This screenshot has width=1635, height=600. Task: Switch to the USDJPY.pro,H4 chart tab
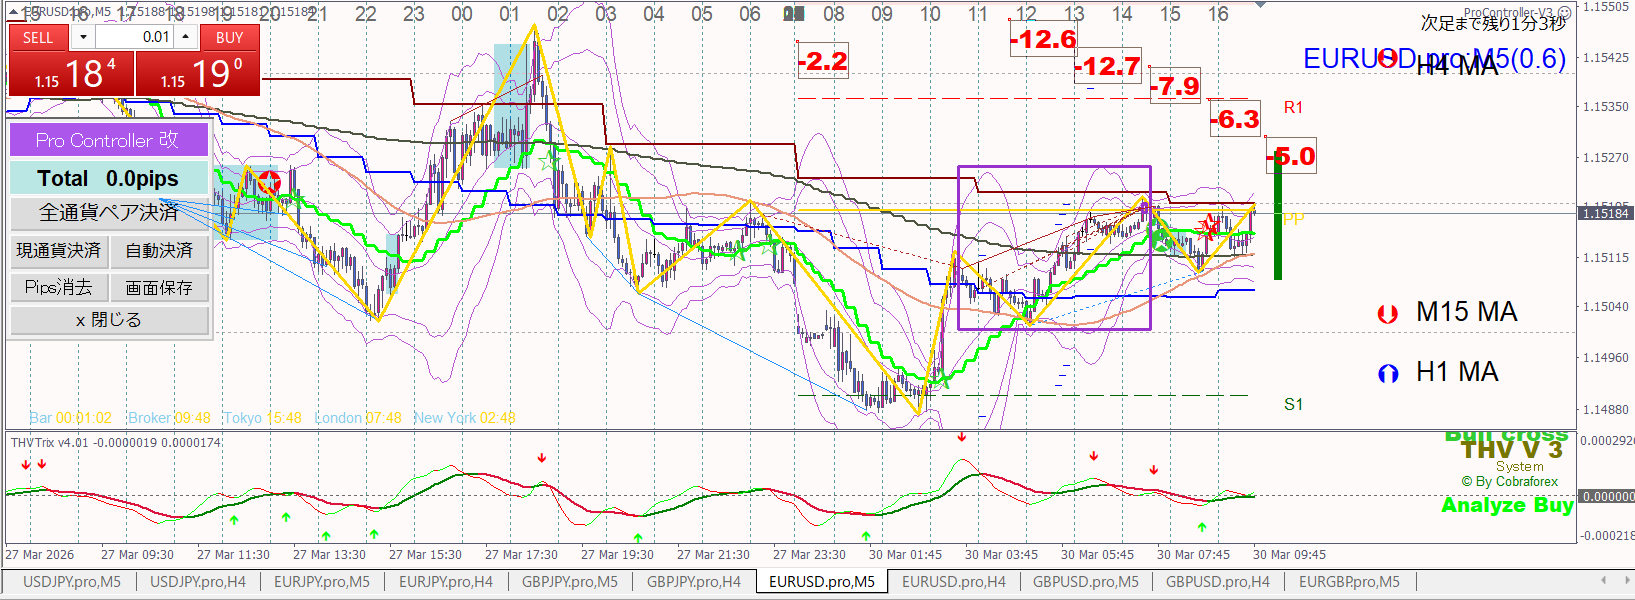pyautogui.click(x=198, y=582)
